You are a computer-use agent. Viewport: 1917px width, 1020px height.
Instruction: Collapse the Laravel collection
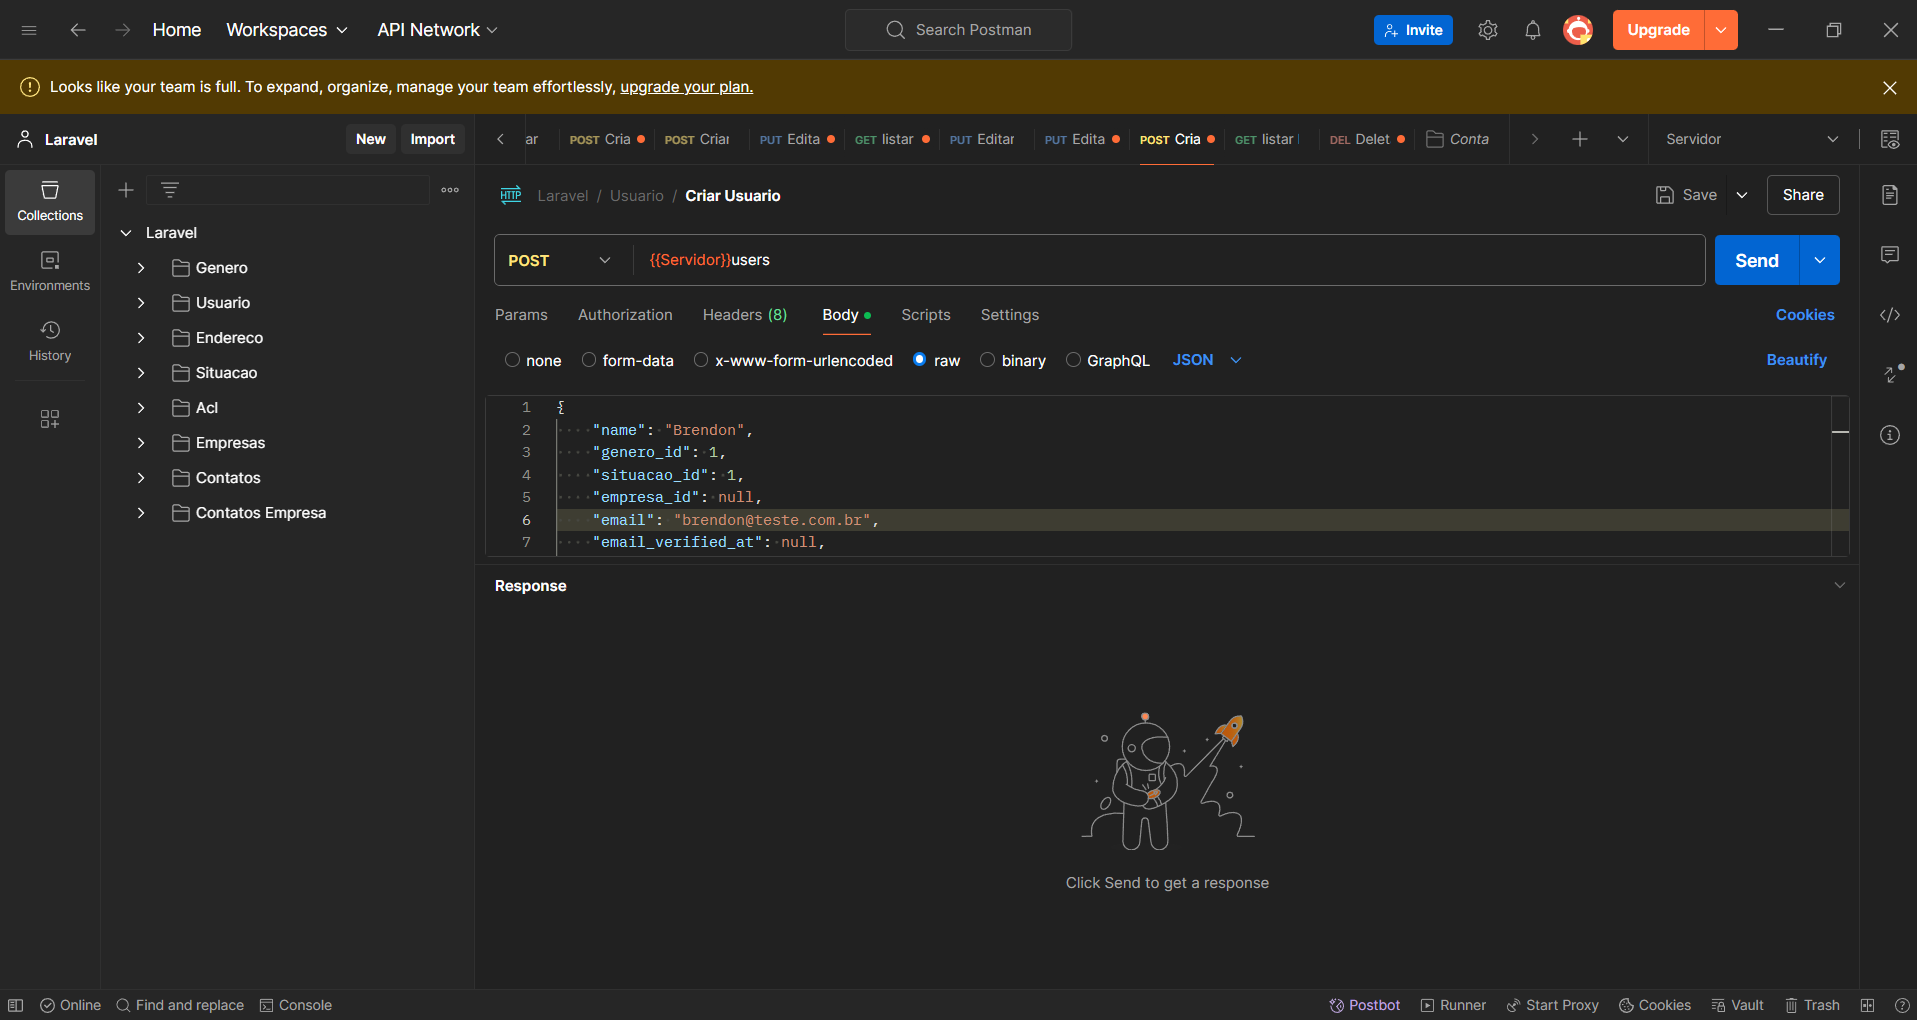click(x=126, y=233)
